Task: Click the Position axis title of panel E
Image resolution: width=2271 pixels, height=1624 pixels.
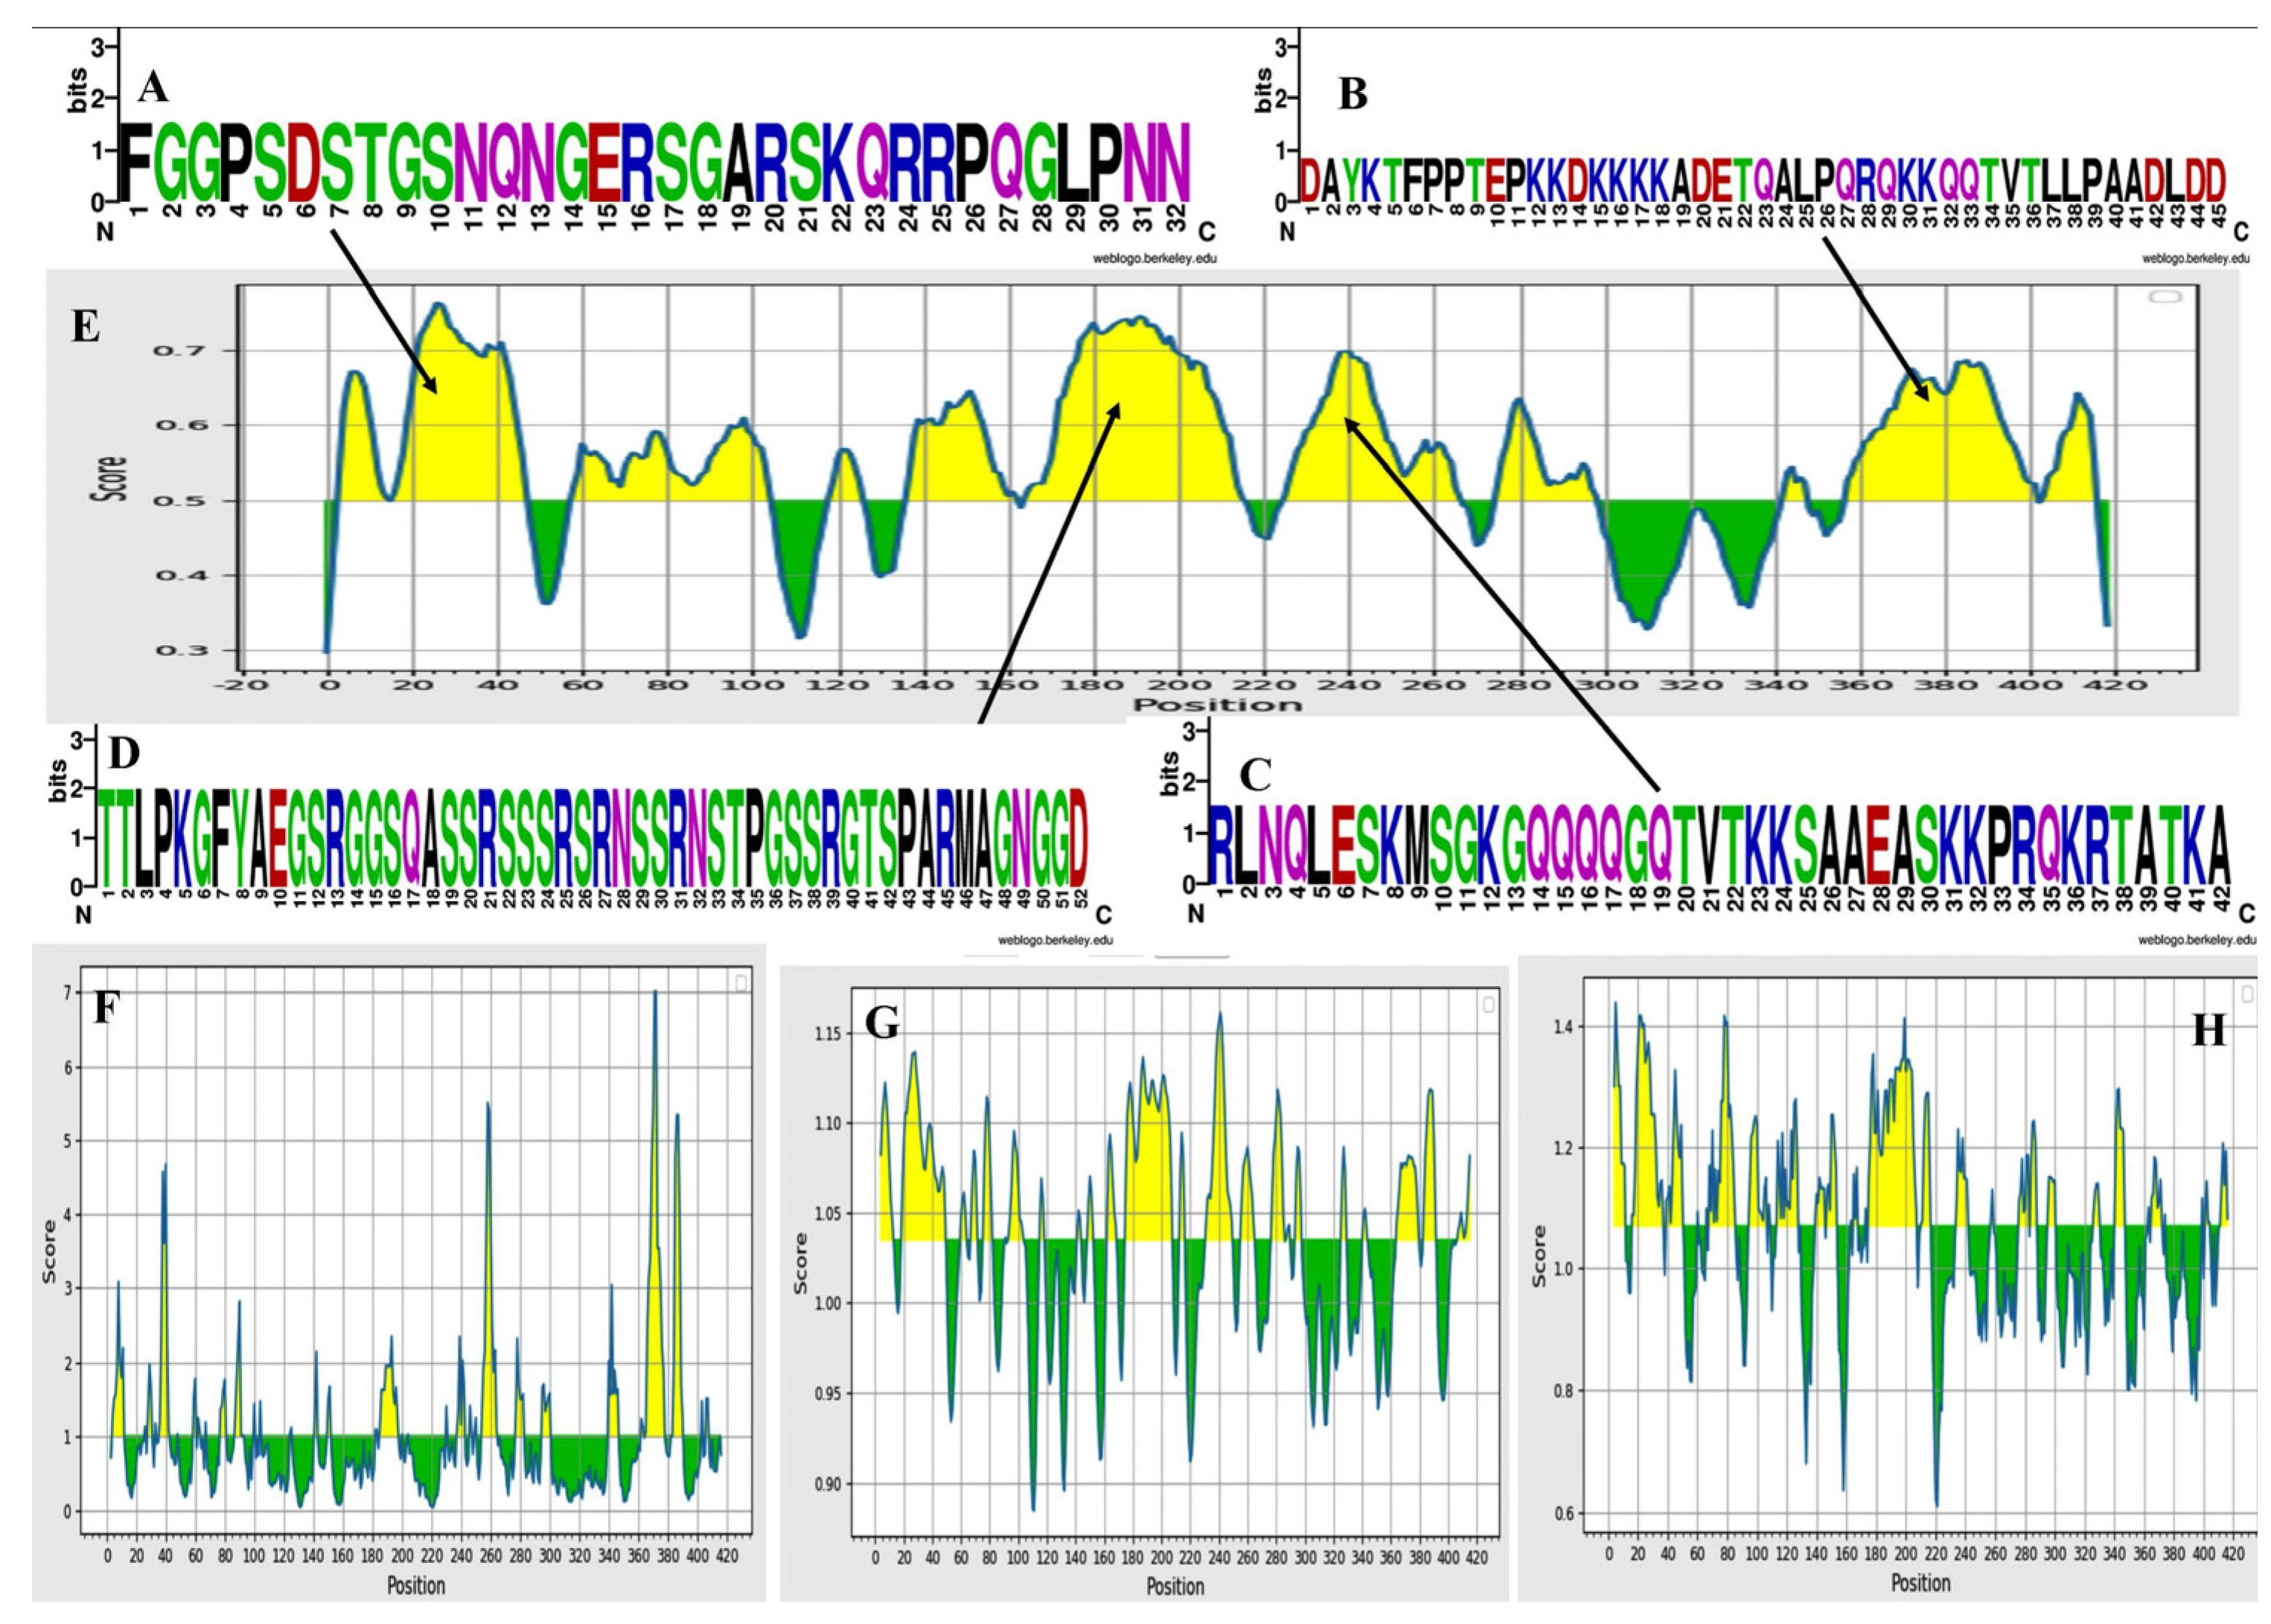Action: coord(1217,705)
